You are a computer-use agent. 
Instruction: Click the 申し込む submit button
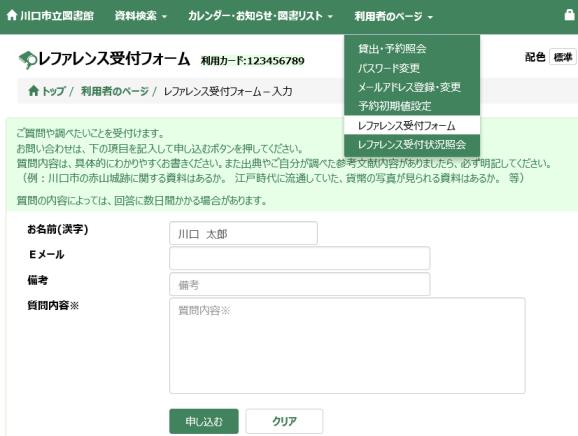[204, 421]
